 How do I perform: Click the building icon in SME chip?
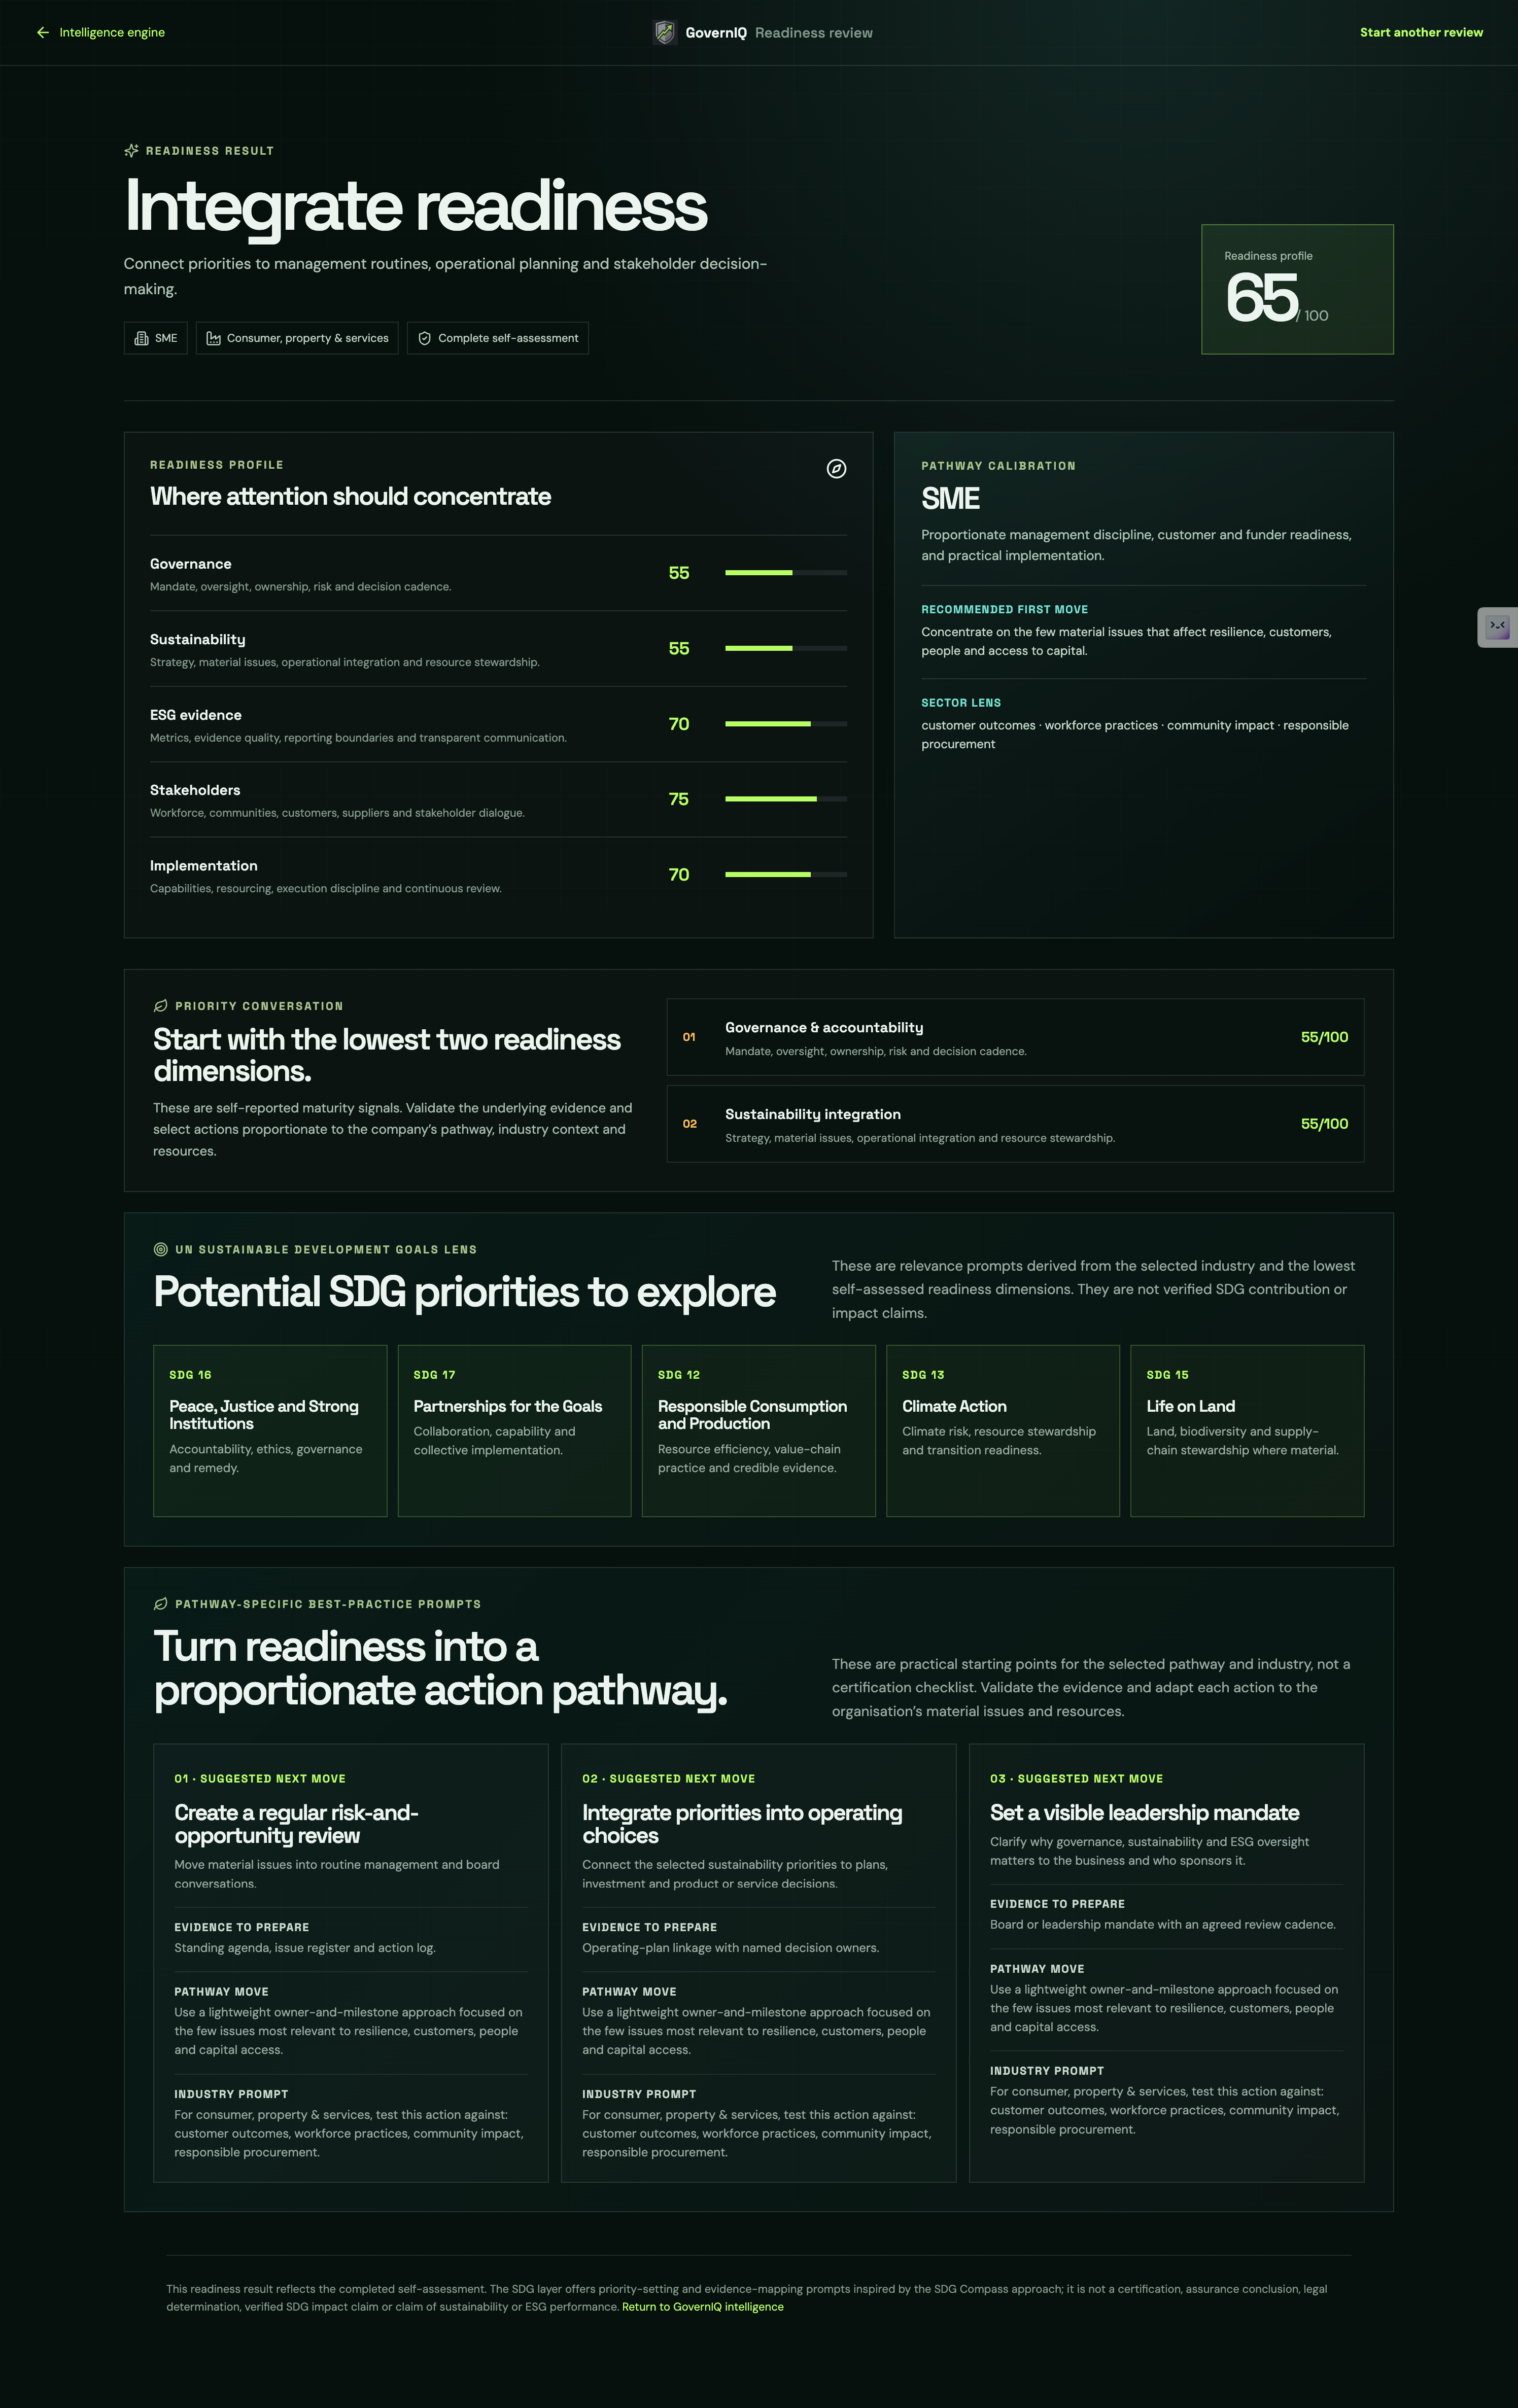tap(141, 338)
